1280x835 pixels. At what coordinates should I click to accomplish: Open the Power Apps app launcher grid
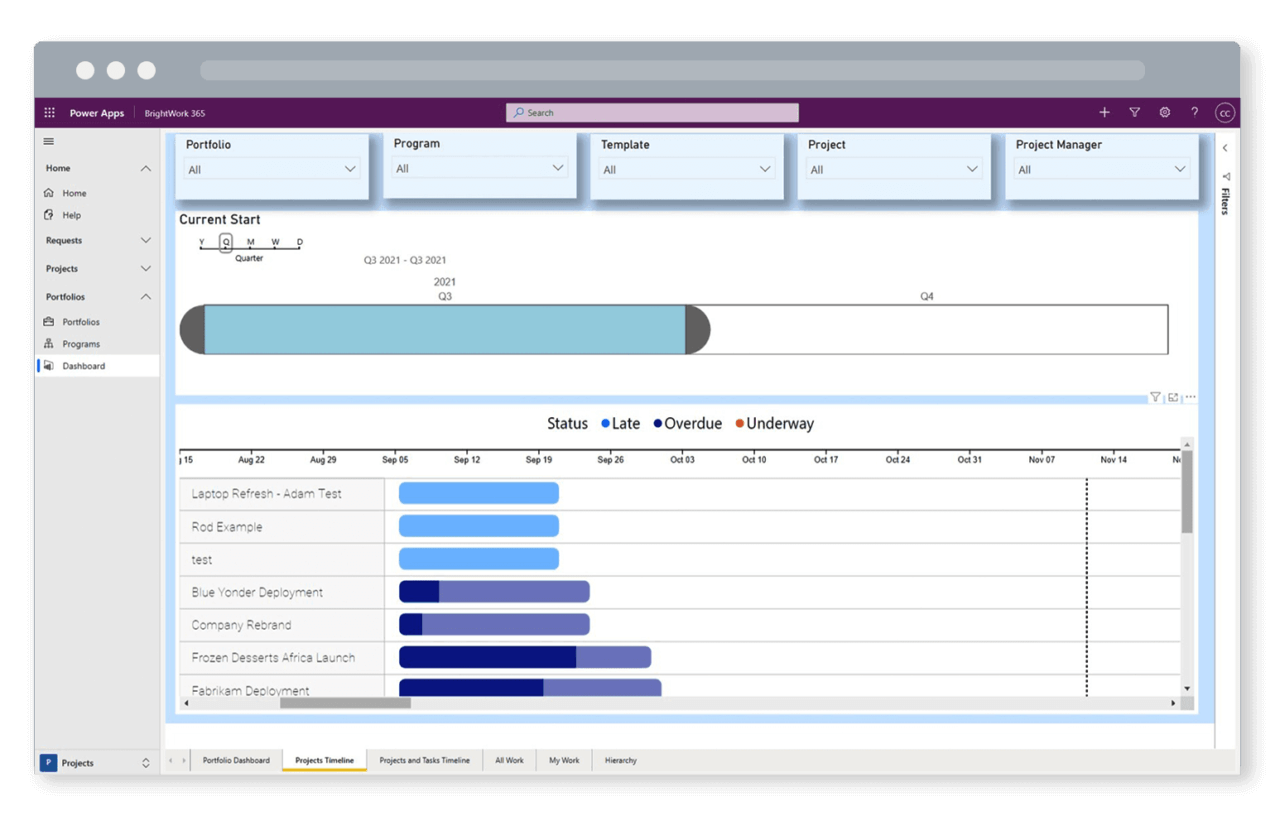48,112
